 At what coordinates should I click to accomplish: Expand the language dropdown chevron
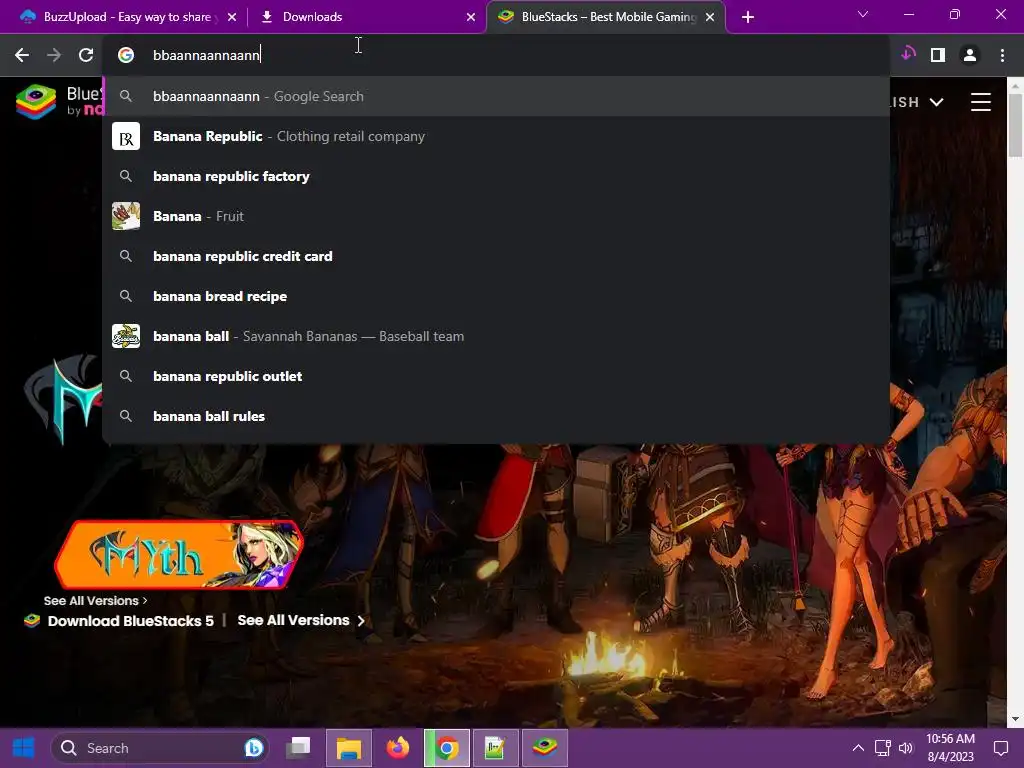click(936, 102)
